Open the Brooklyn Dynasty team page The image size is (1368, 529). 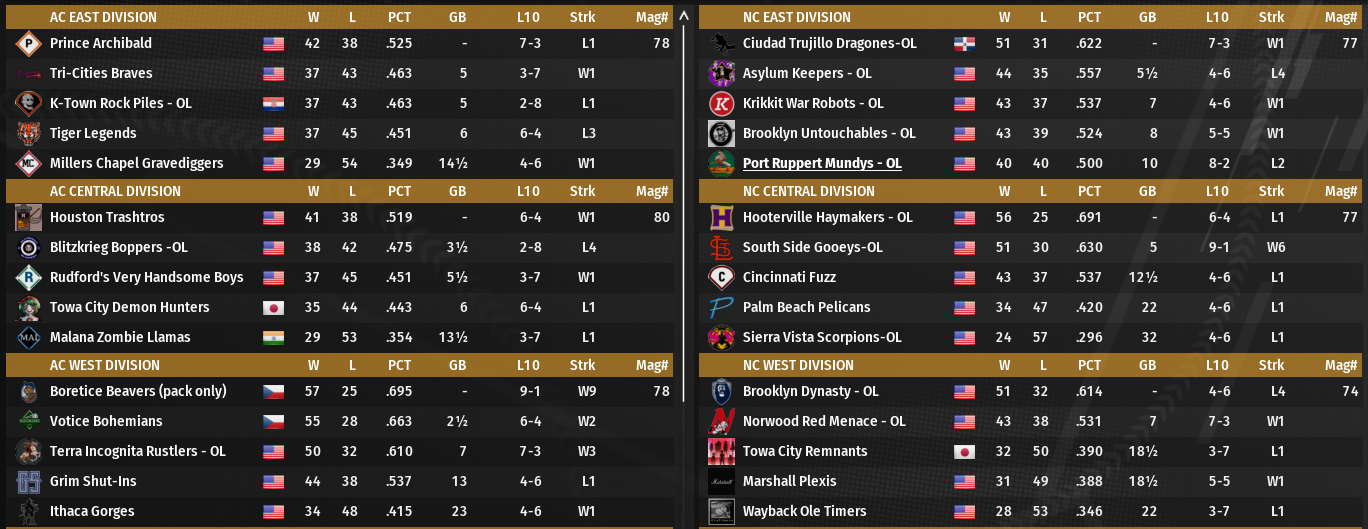(x=811, y=392)
